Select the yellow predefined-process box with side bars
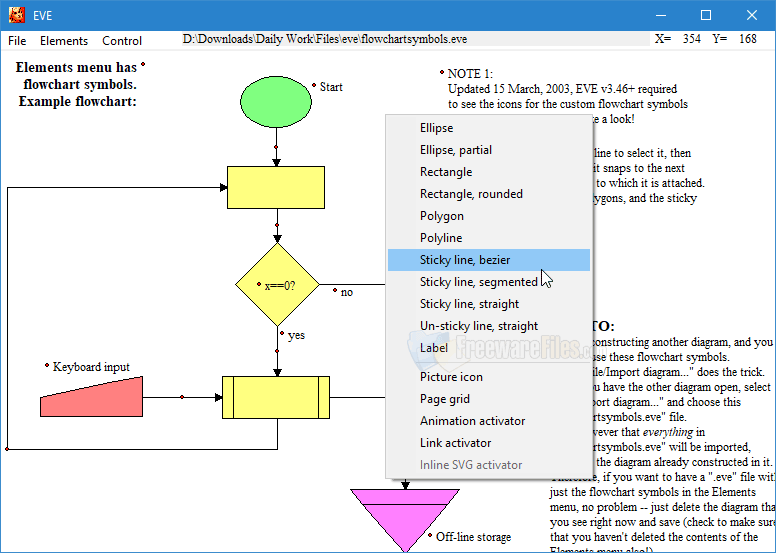This screenshot has height=553, width=776. 276,398
